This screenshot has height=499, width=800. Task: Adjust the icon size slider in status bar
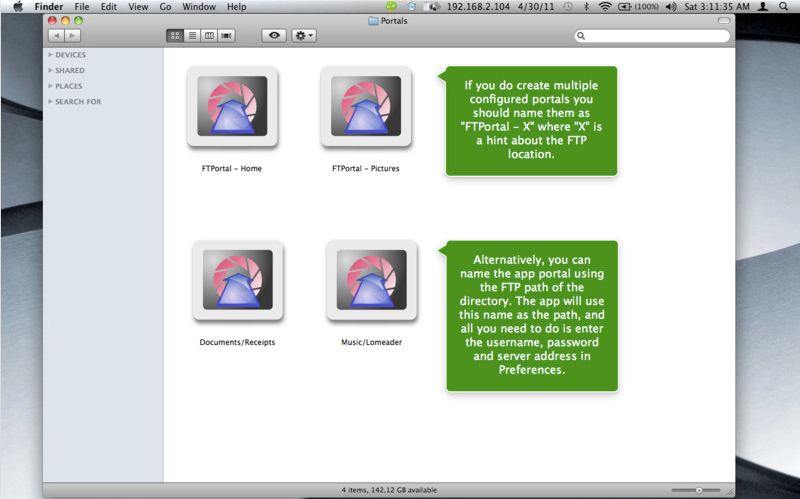tap(696, 490)
